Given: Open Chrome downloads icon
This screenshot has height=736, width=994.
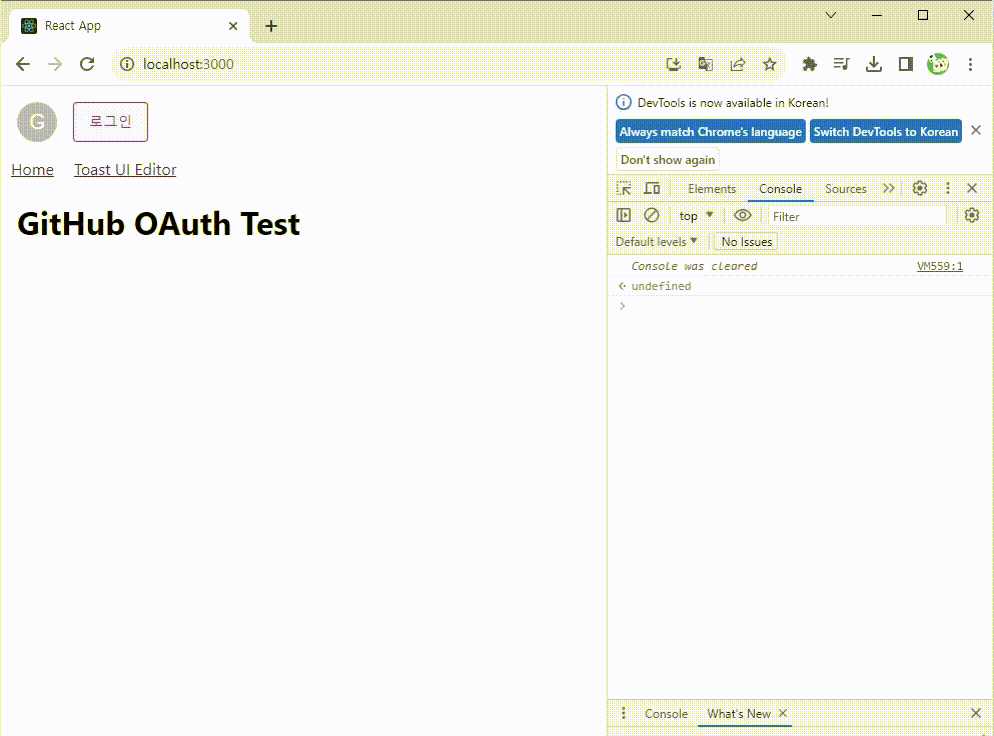Looking at the screenshot, I should pos(874,64).
